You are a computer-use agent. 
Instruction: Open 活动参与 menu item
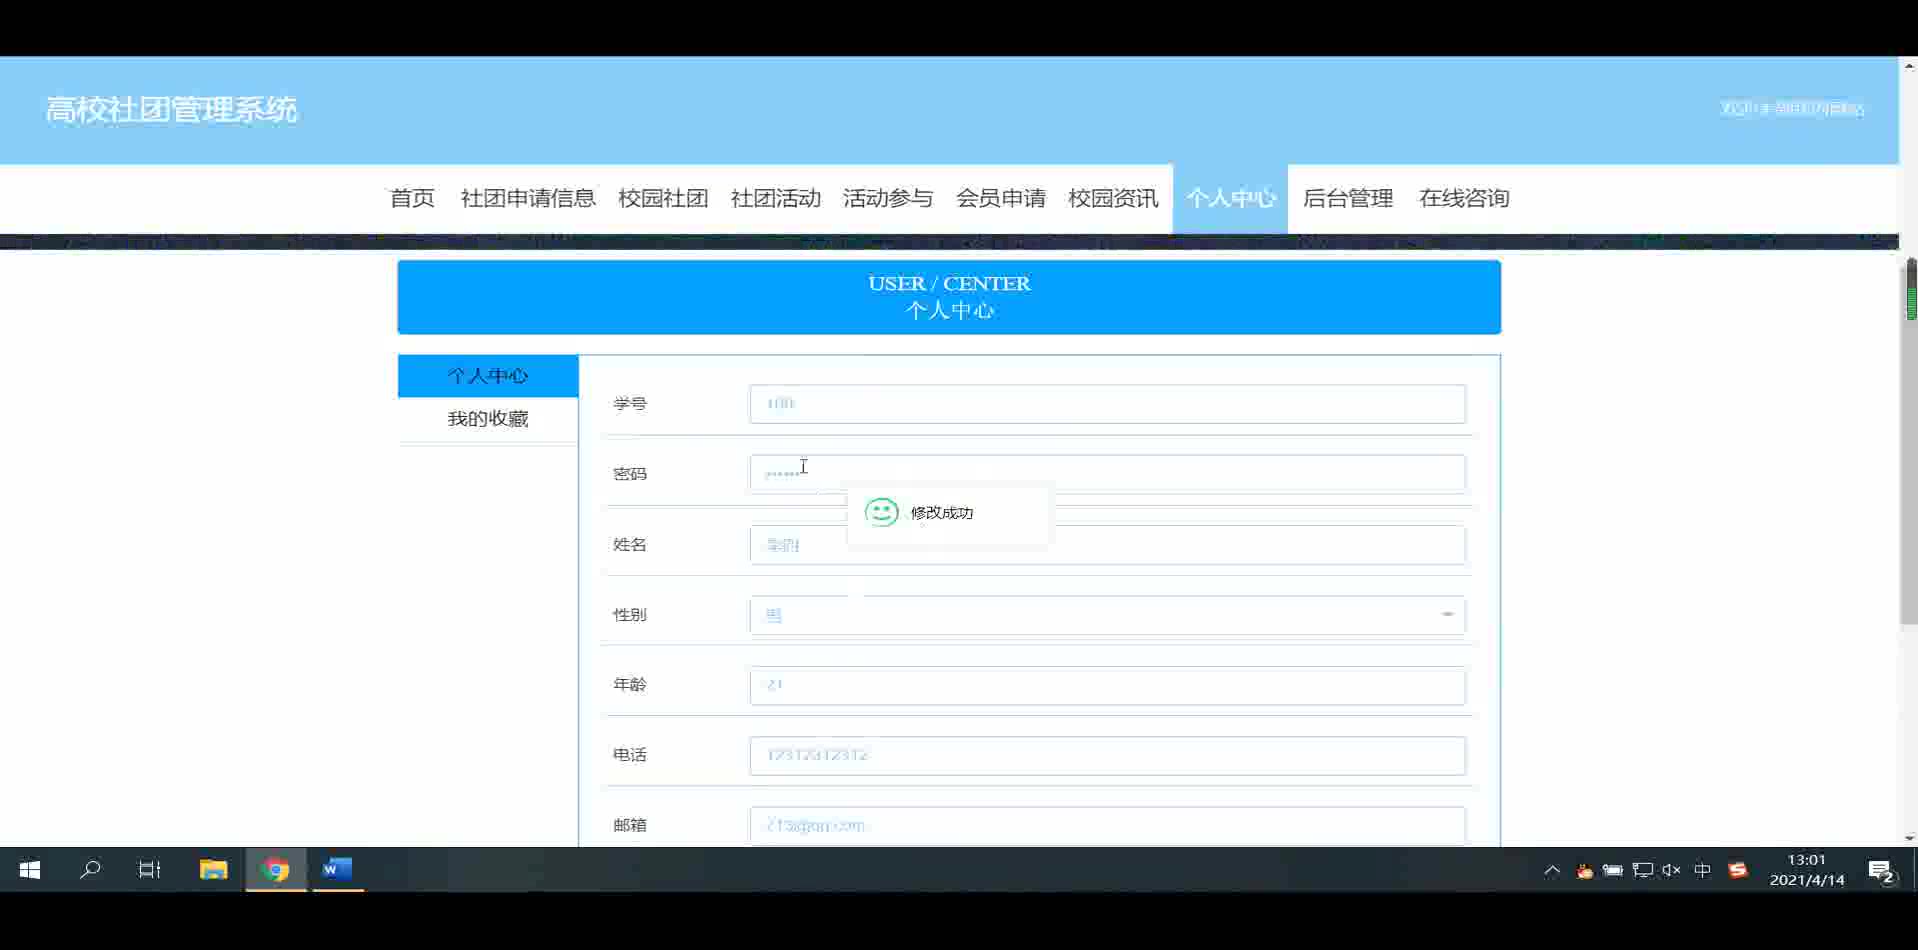coord(888,198)
